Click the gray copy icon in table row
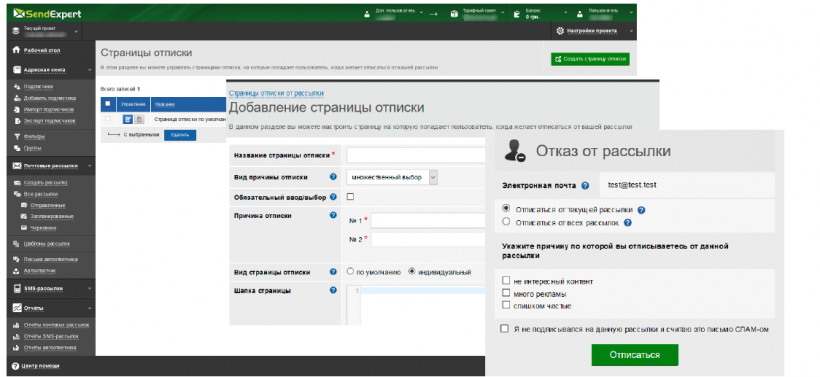The image size is (820, 377). click(x=139, y=119)
